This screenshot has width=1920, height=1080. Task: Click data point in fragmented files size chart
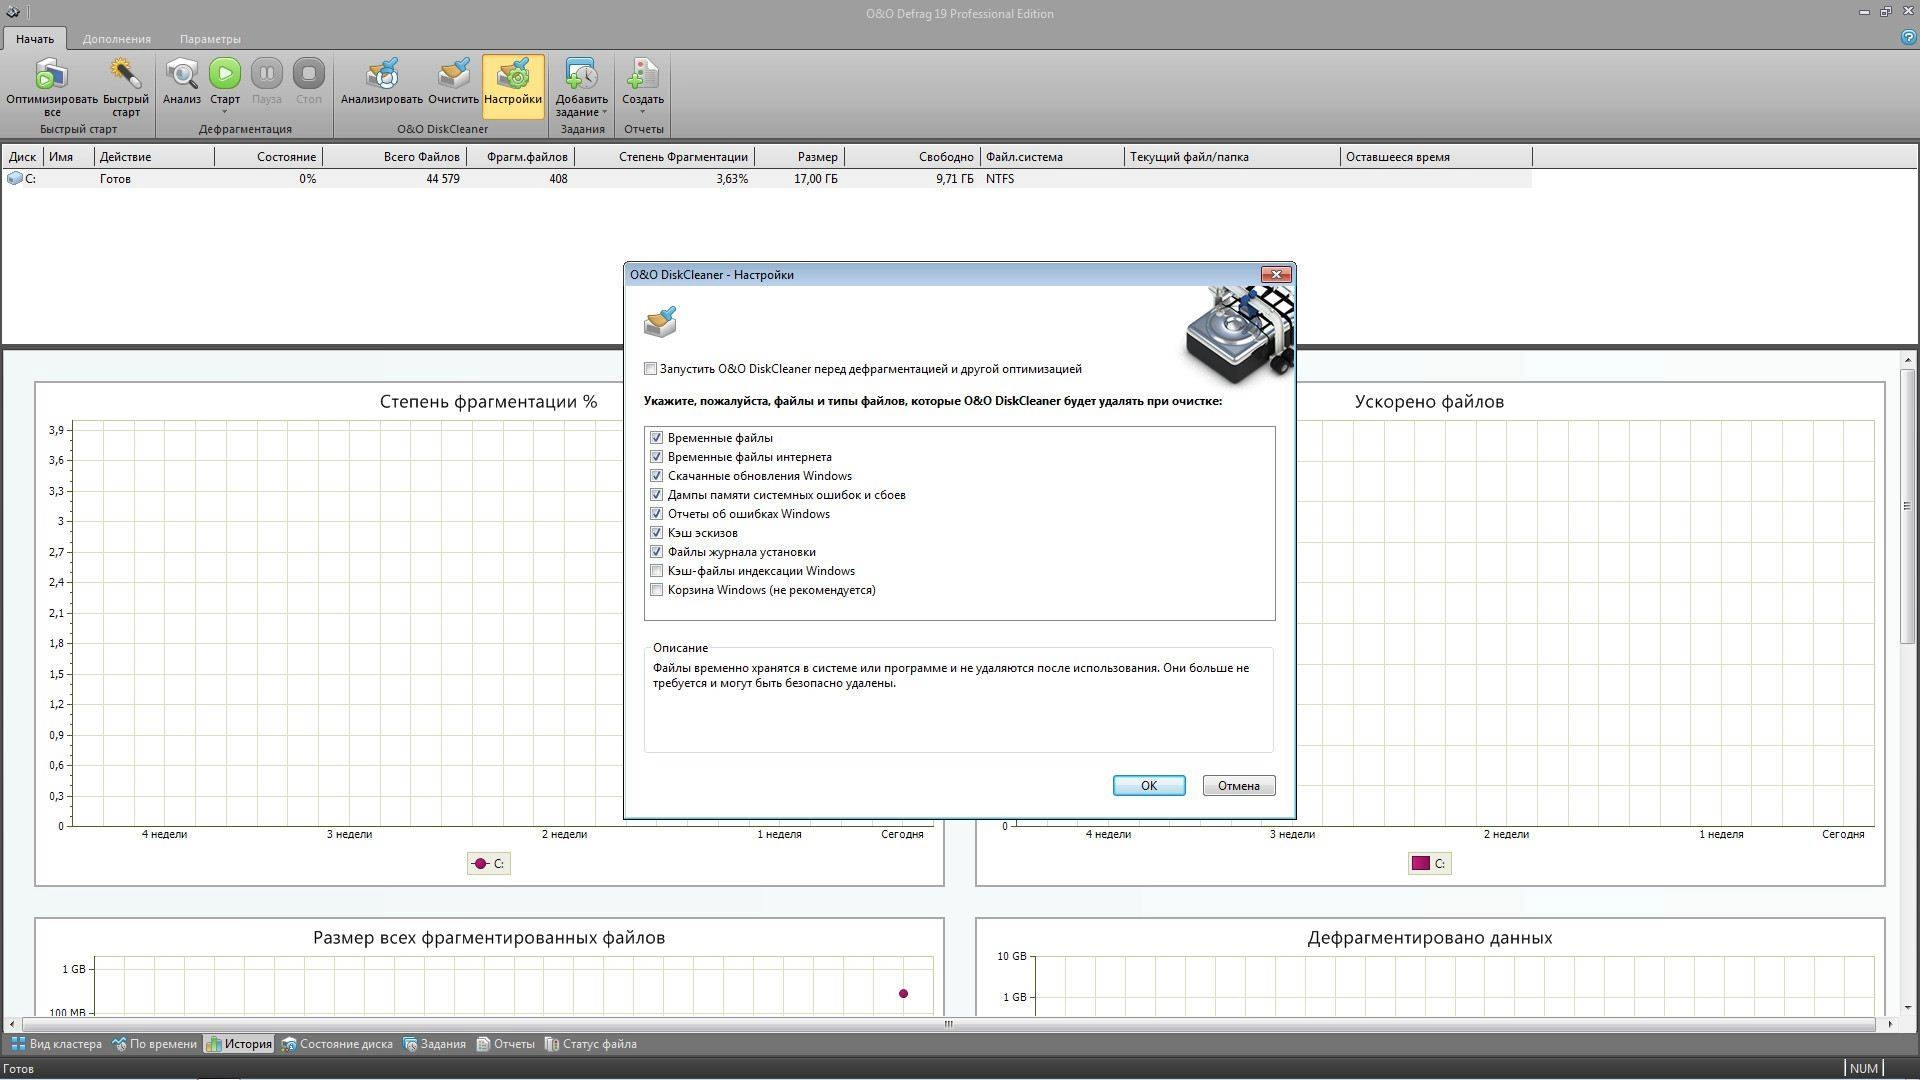click(x=903, y=994)
